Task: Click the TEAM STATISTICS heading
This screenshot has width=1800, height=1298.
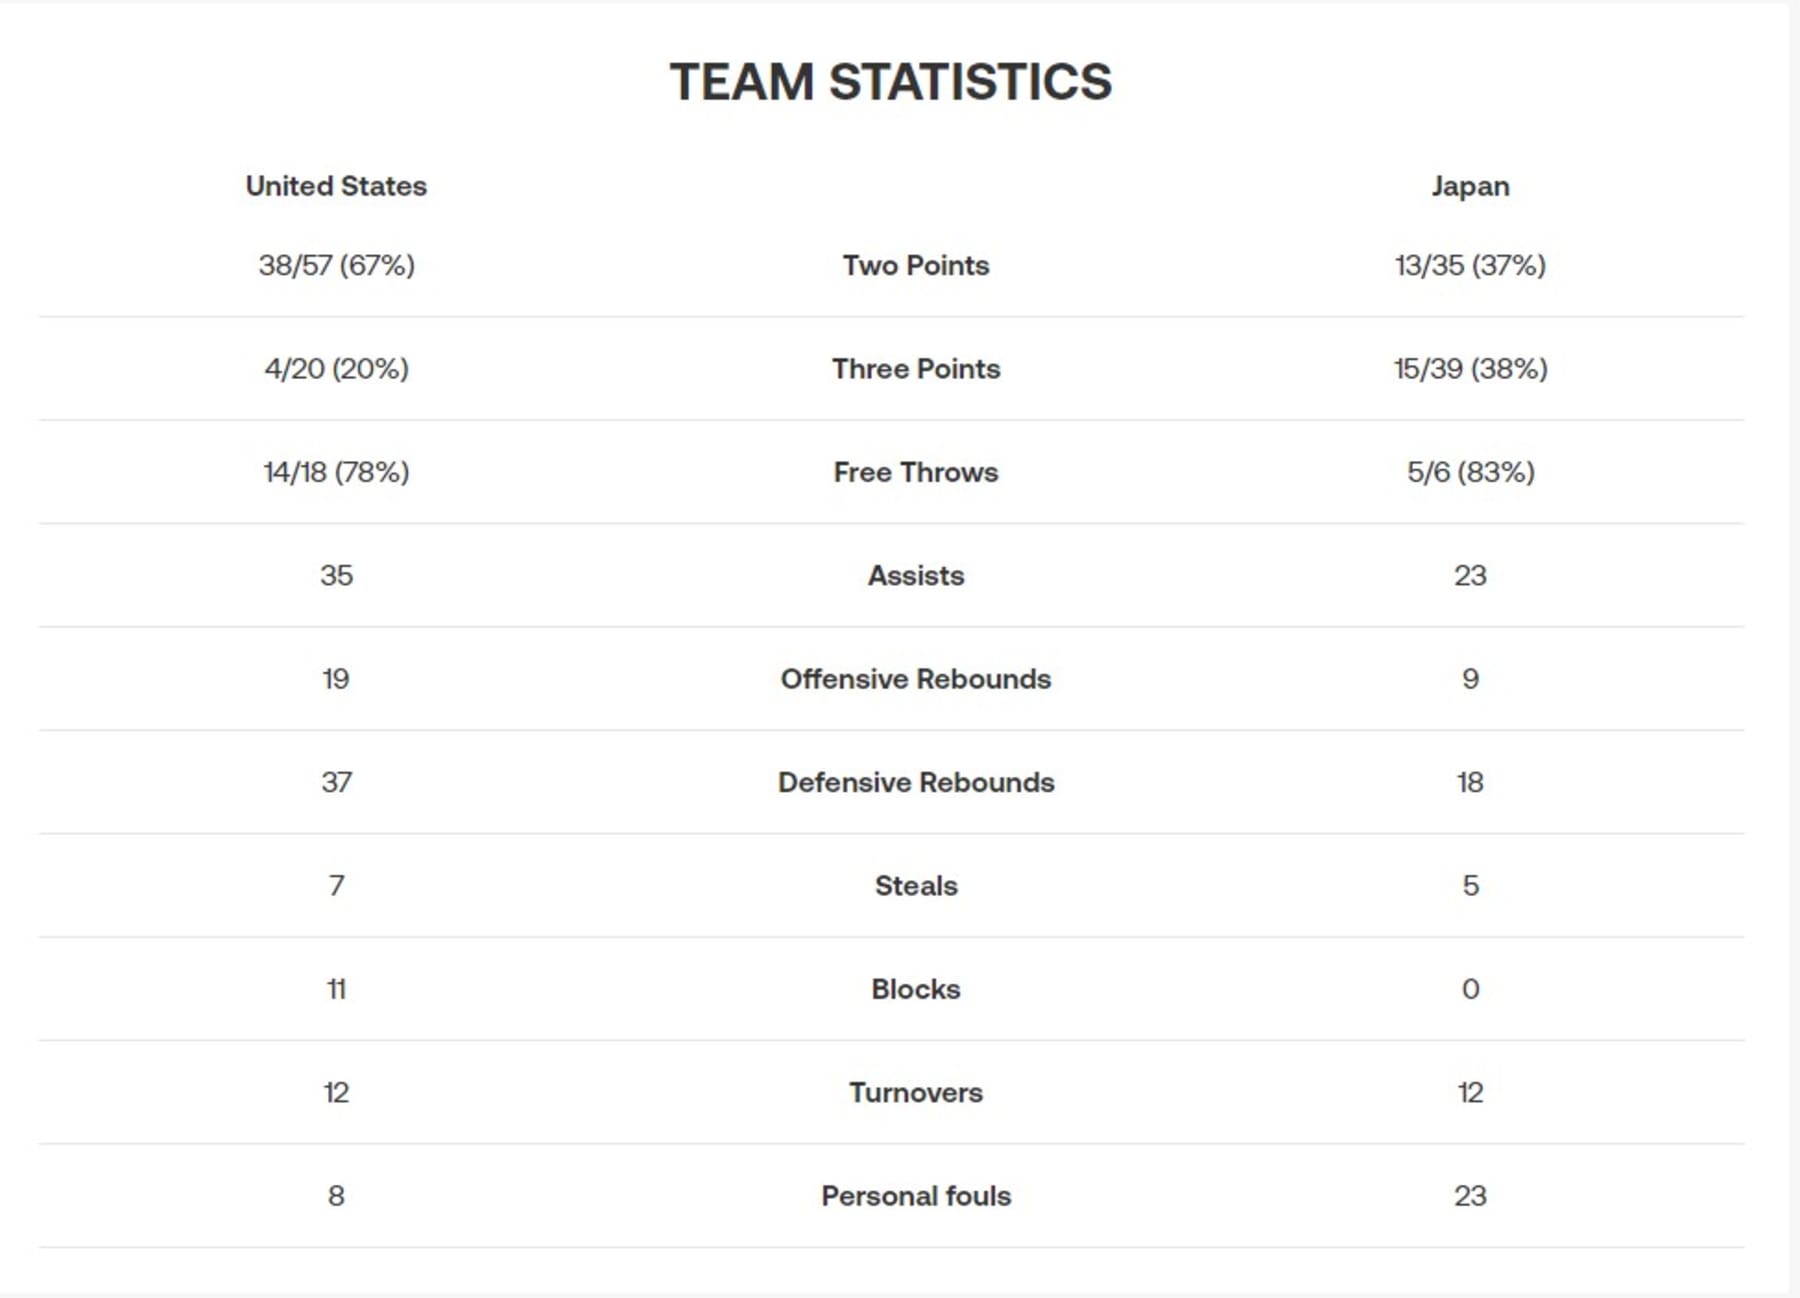Action: [890, 81]
